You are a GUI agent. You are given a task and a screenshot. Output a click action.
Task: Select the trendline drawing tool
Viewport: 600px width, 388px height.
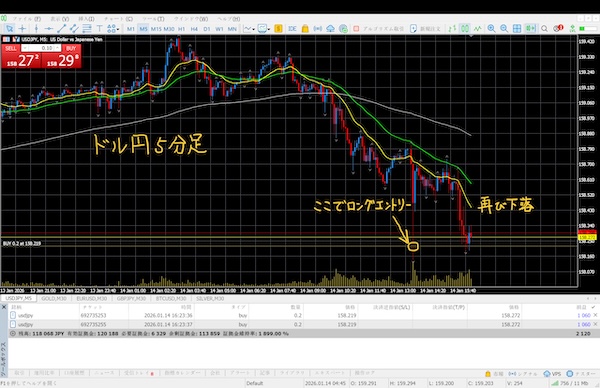tap(61, 29)
